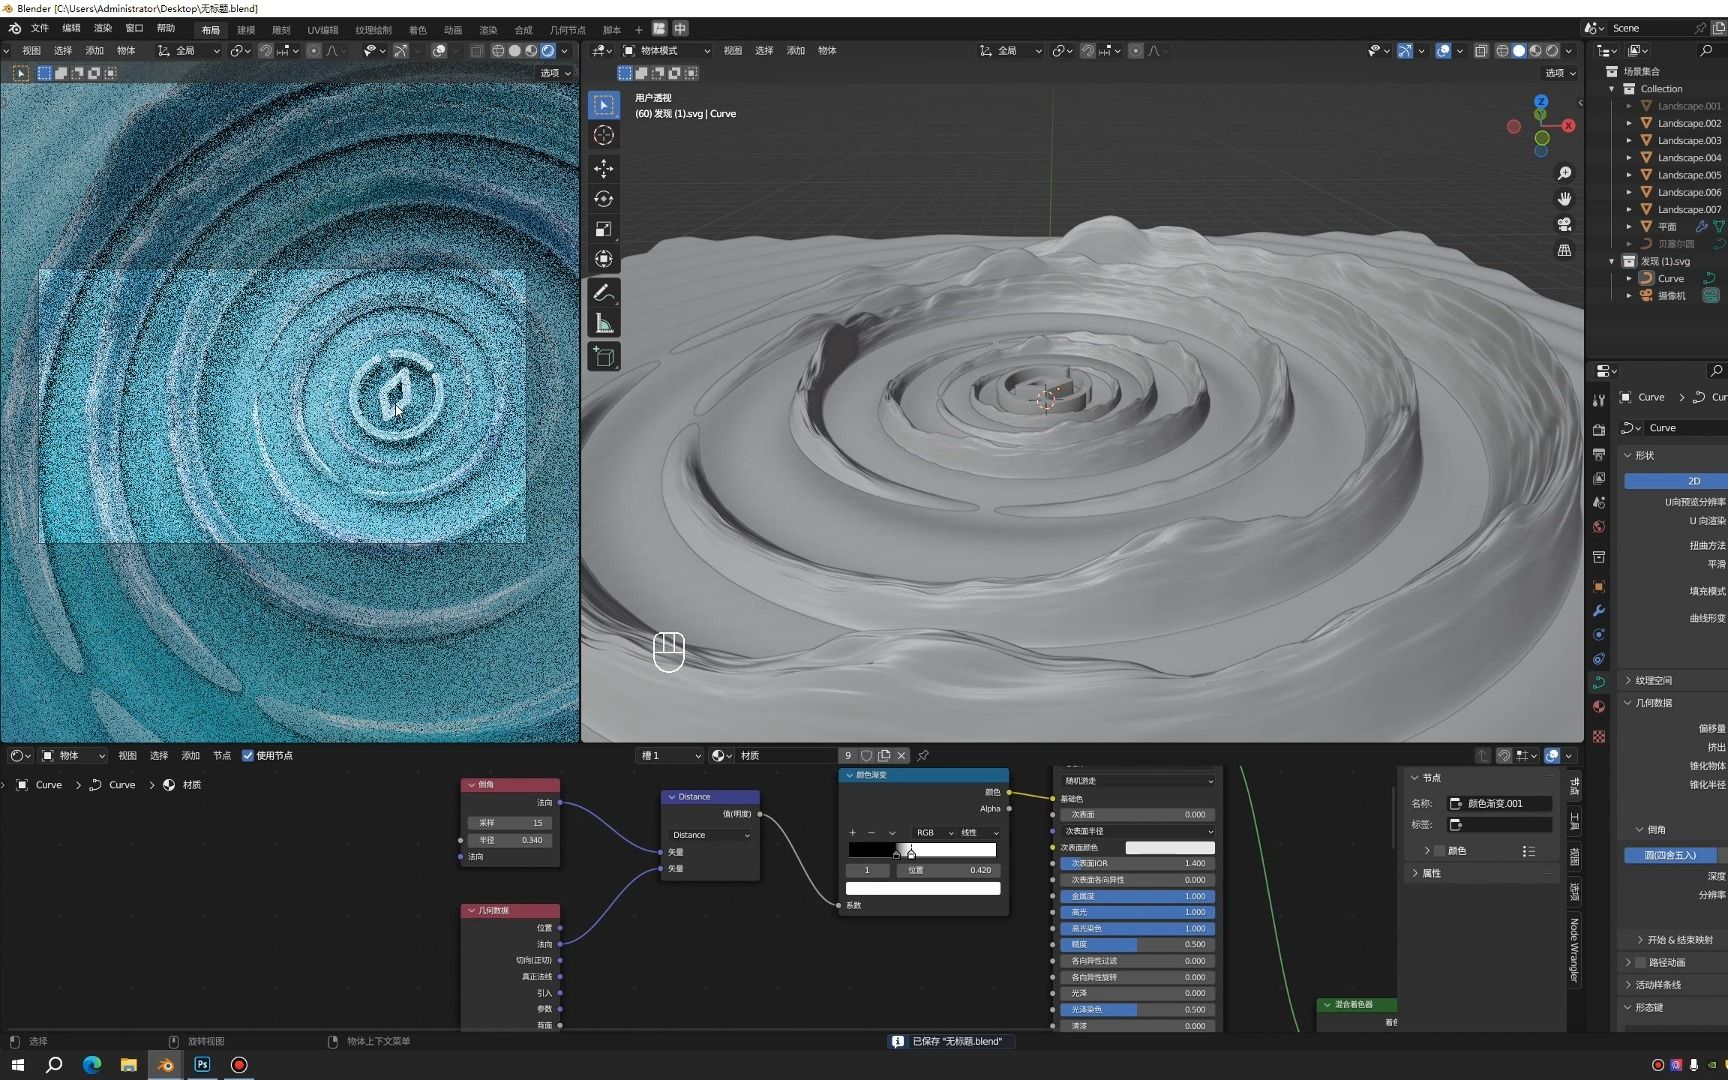Toggle the Path Animation checkbox

(1640, 962)
